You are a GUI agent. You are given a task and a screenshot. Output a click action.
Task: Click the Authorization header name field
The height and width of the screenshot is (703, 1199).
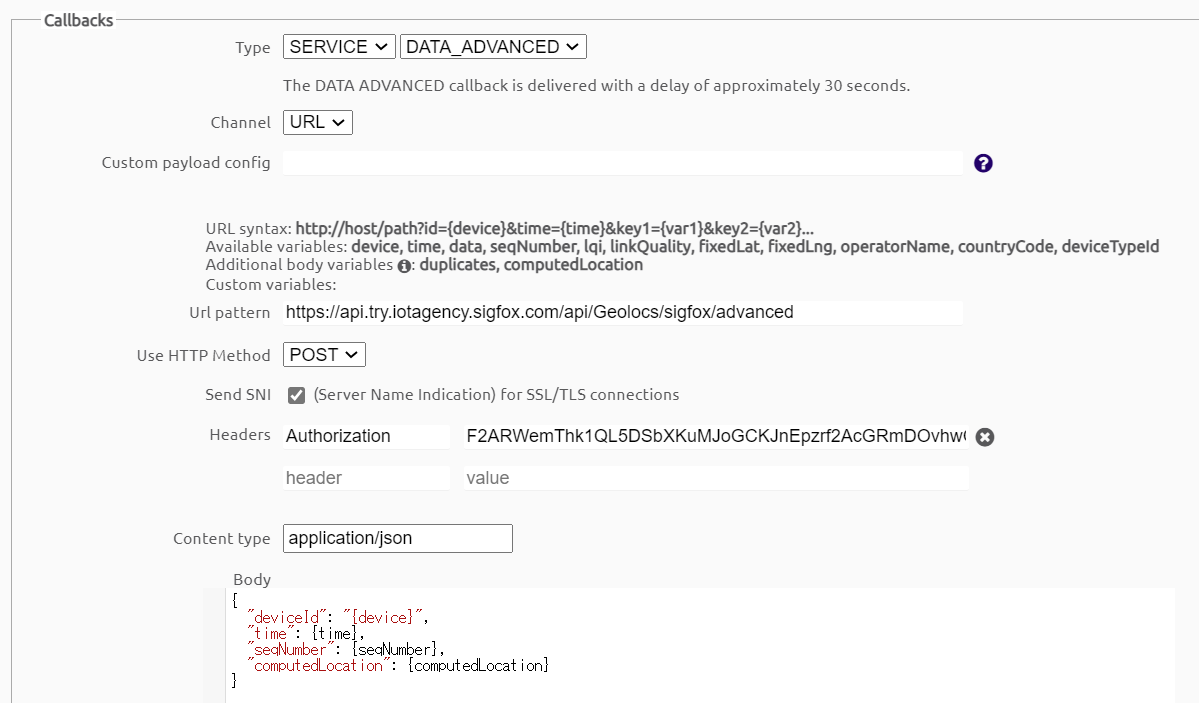(x=366, y=436)
